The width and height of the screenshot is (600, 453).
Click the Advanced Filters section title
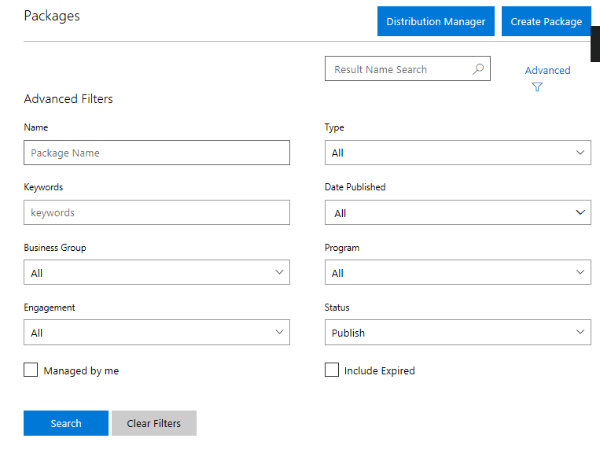pyautogui.click(x=68, y=99)
